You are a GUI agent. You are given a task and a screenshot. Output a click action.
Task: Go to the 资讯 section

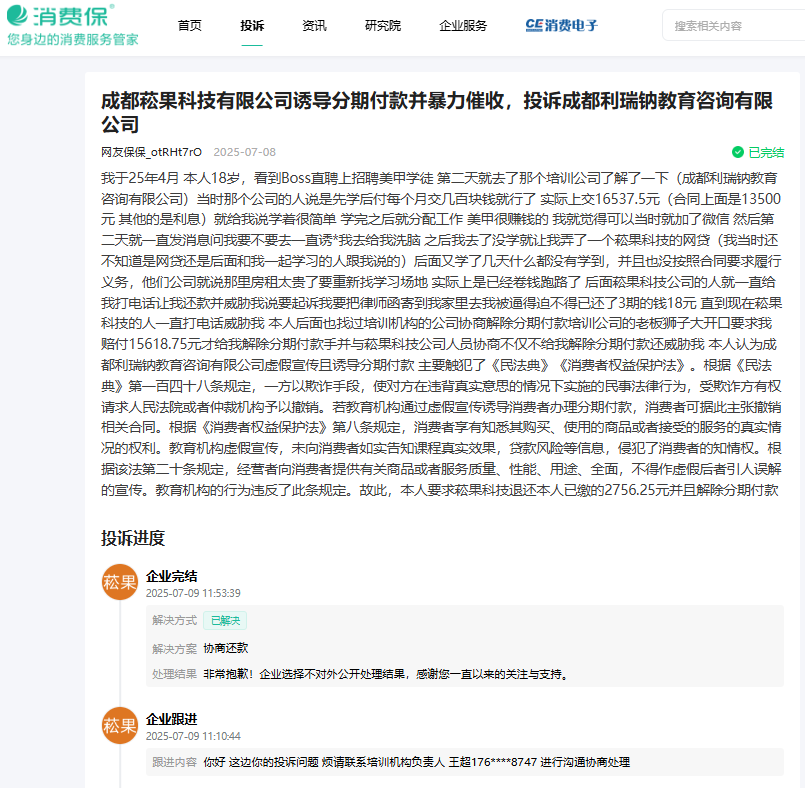coord(314,26)
